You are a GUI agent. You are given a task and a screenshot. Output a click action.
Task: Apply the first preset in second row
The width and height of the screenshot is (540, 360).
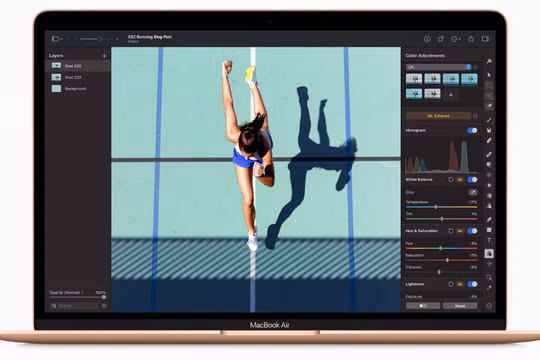(414, 94)
